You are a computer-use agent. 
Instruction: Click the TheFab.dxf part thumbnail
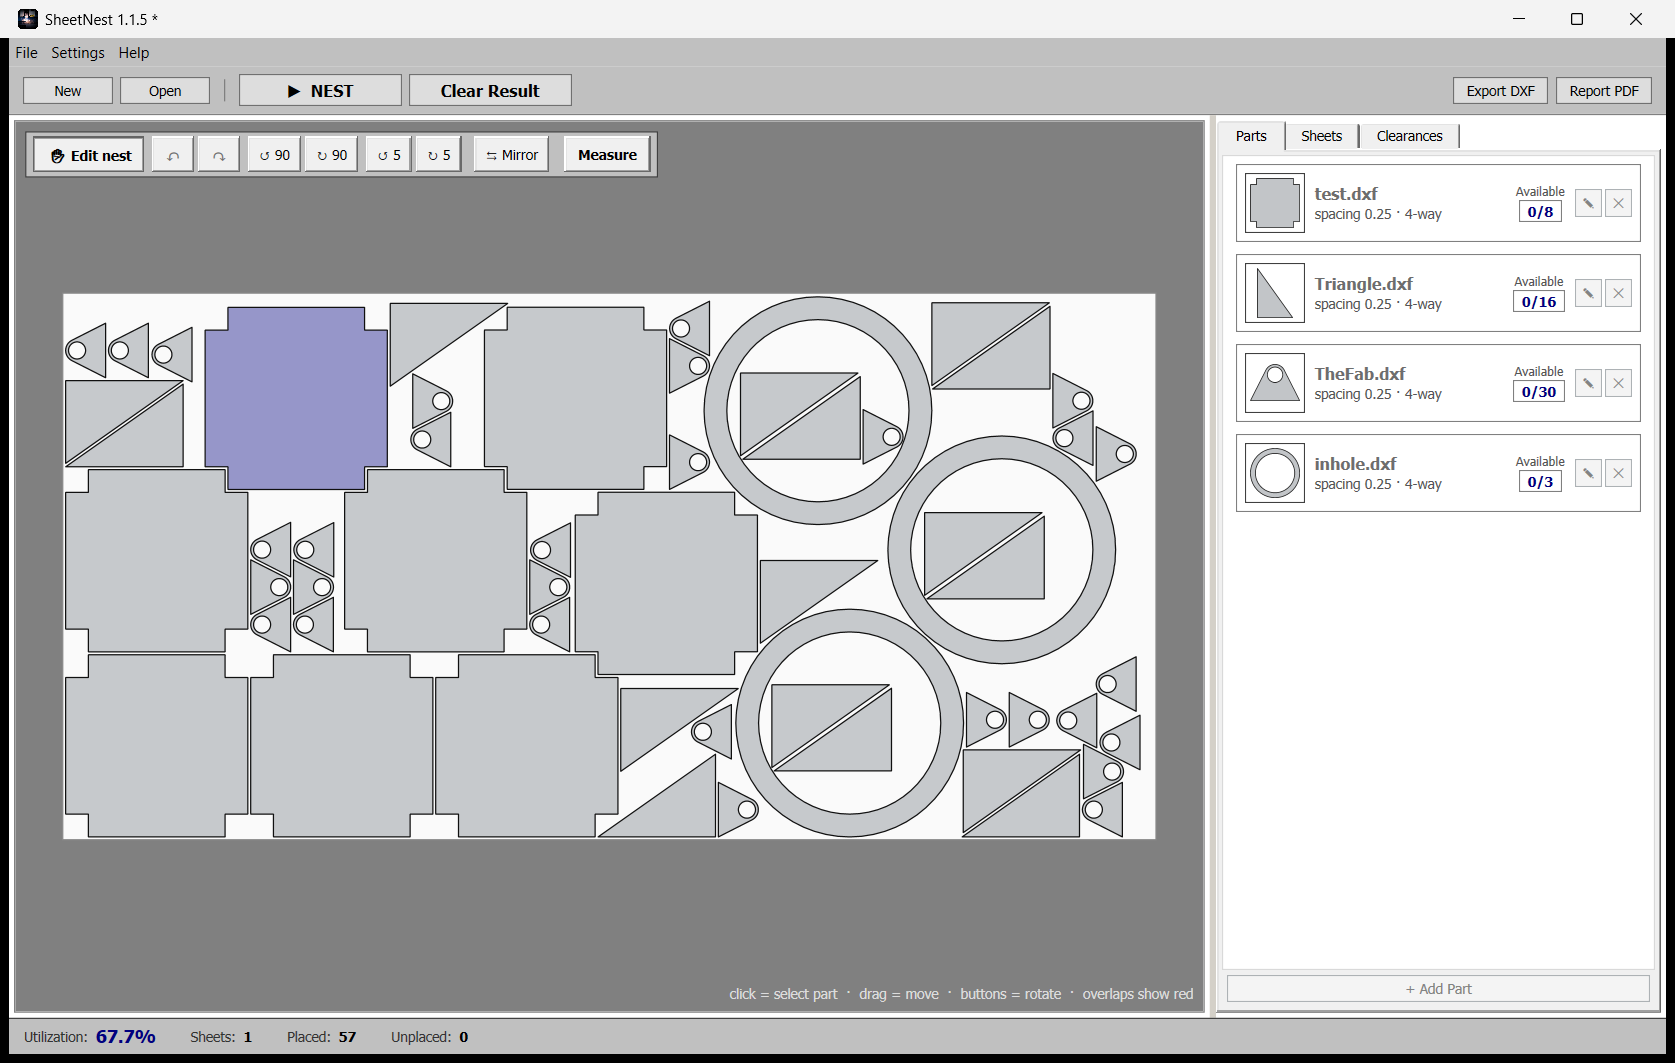[1275, 383]
